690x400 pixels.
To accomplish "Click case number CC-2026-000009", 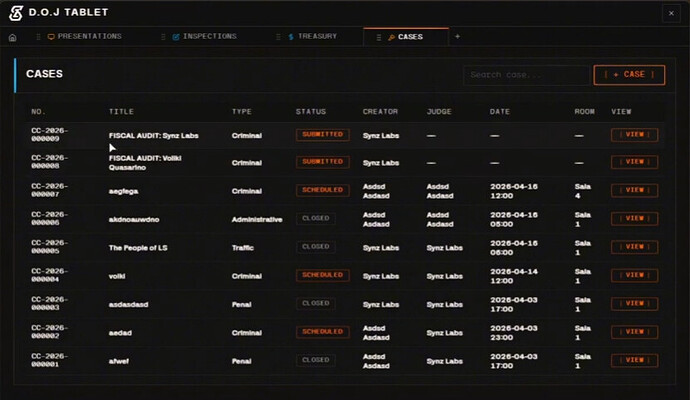I will coord(49,135).
